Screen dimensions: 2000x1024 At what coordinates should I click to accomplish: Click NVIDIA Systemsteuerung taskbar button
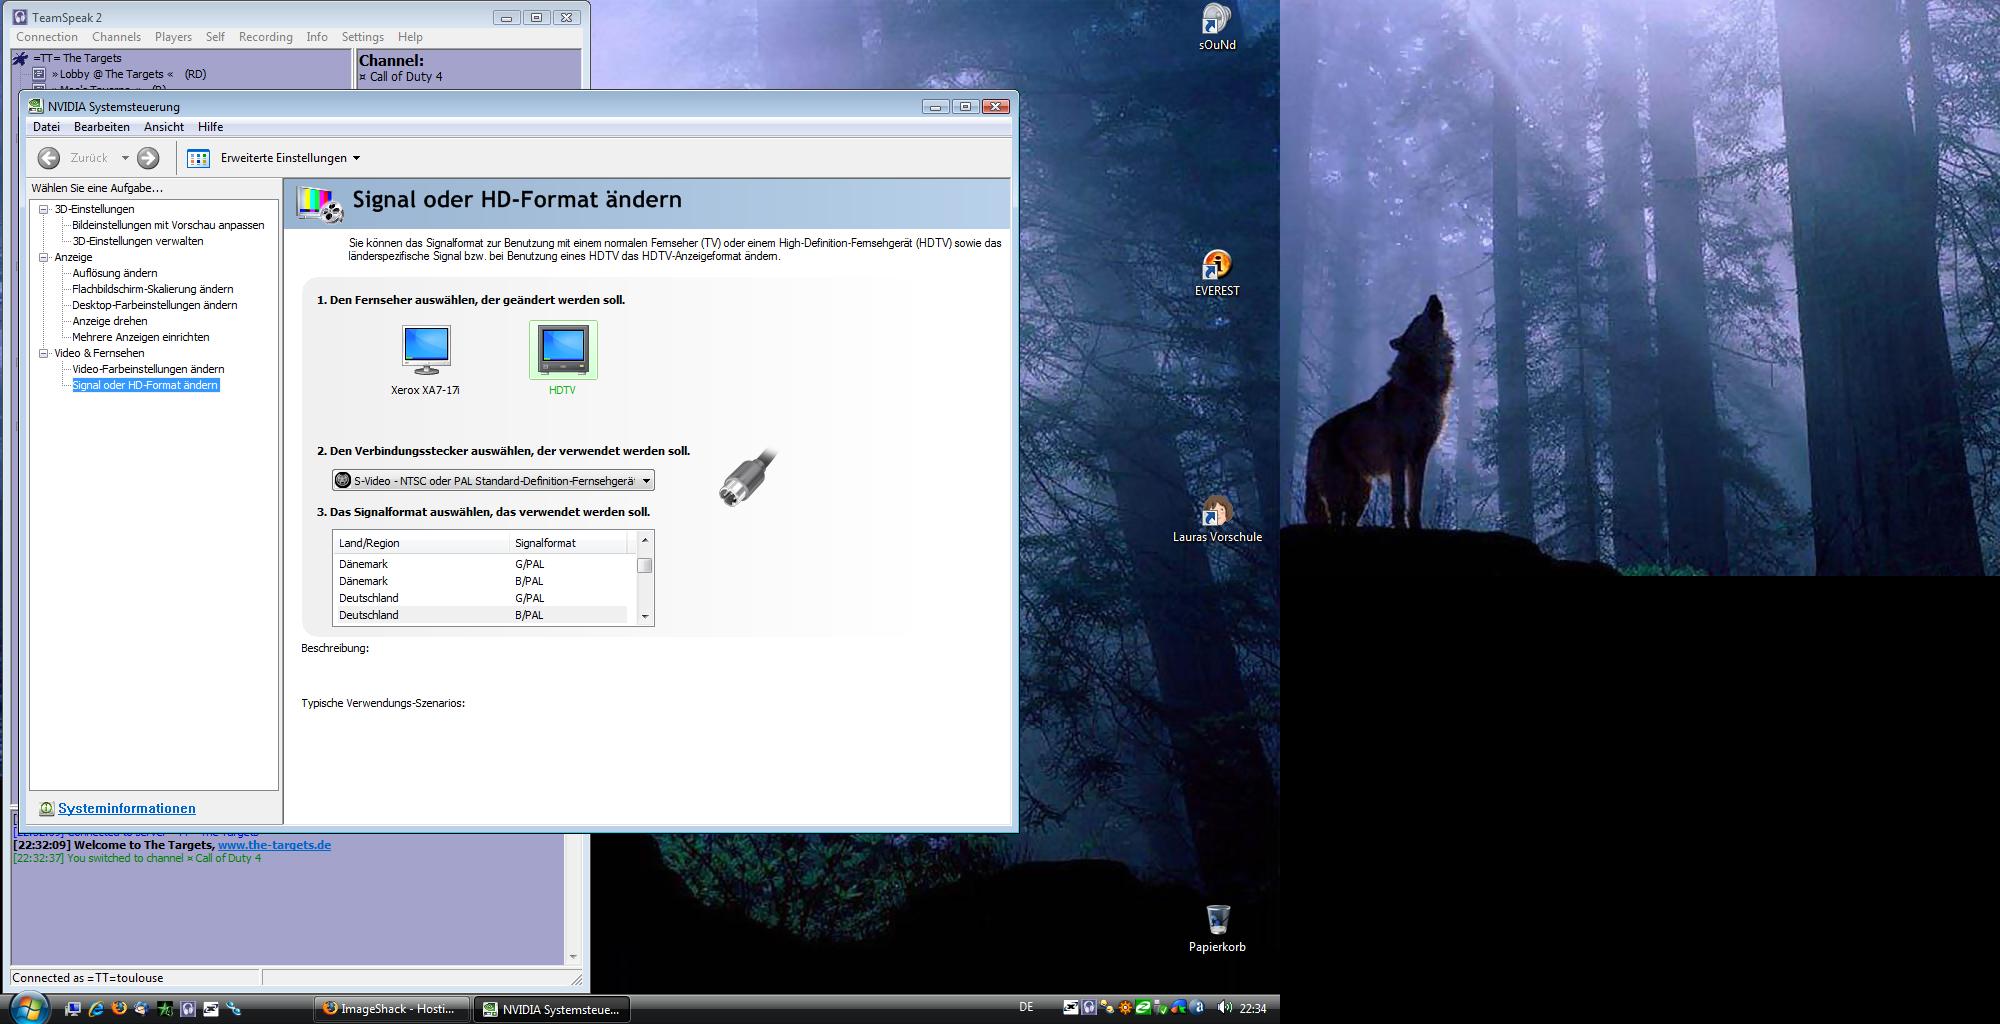553,1009
